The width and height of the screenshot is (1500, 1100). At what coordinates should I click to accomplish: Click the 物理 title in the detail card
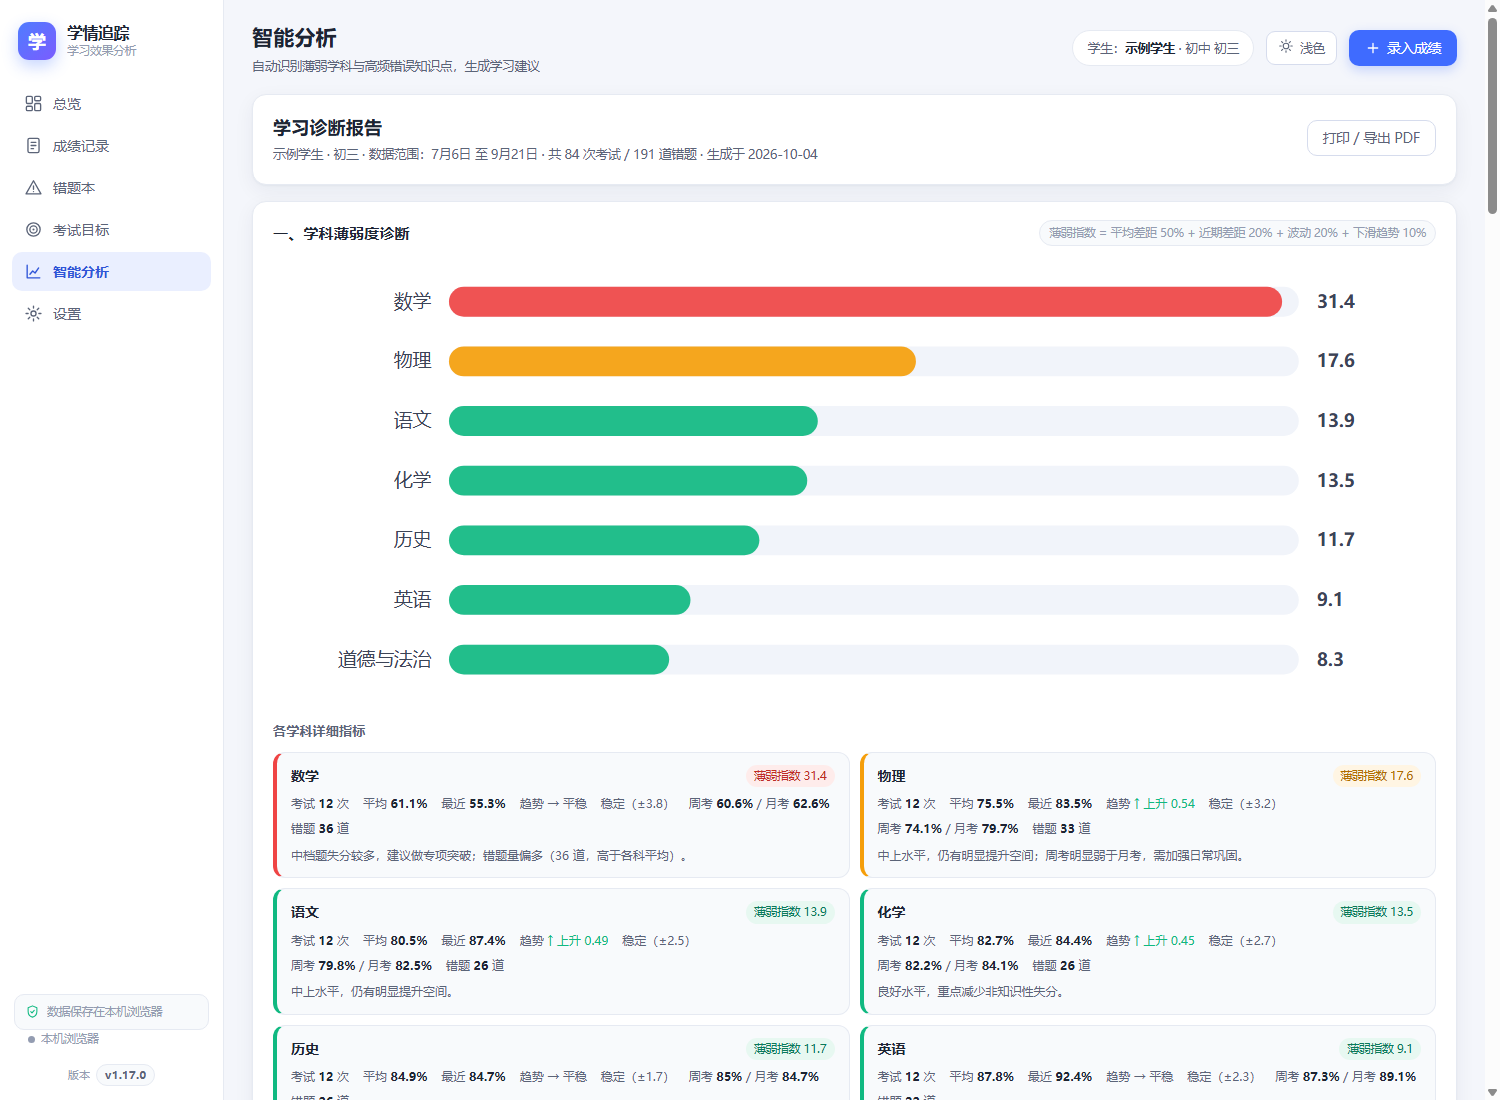[x=891, y=776]
